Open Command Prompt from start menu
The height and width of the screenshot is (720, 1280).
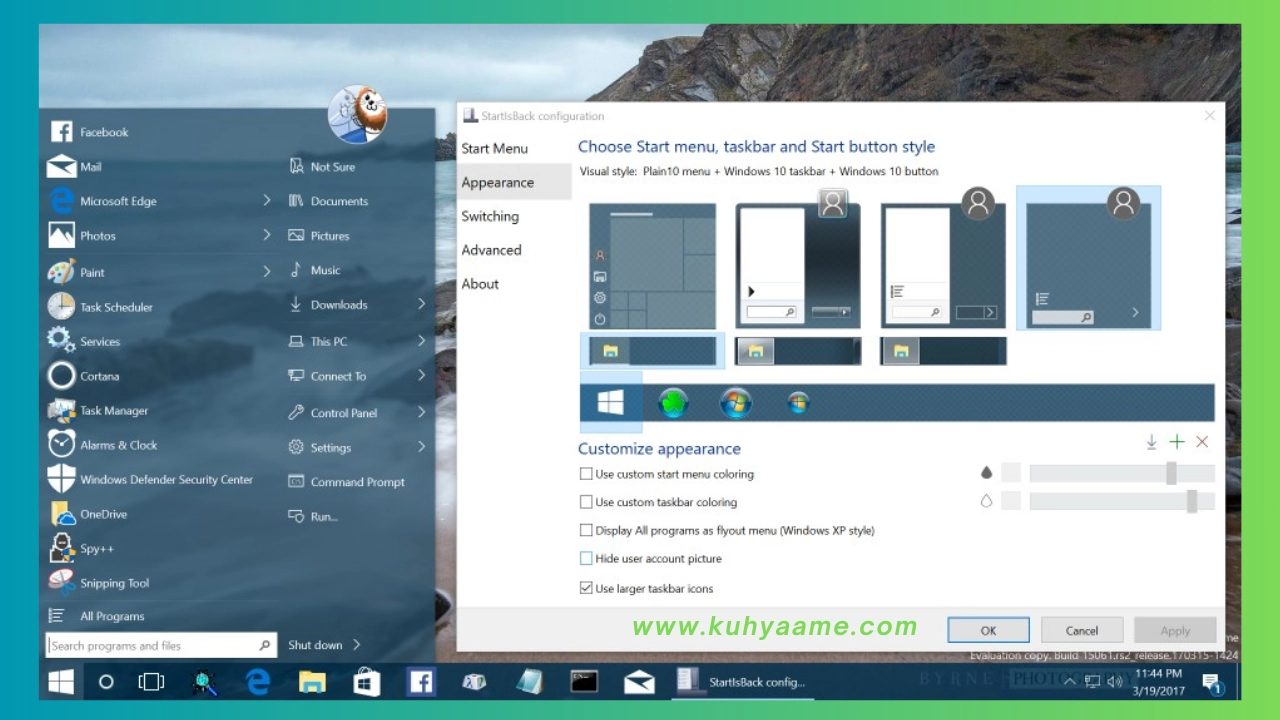357,482
